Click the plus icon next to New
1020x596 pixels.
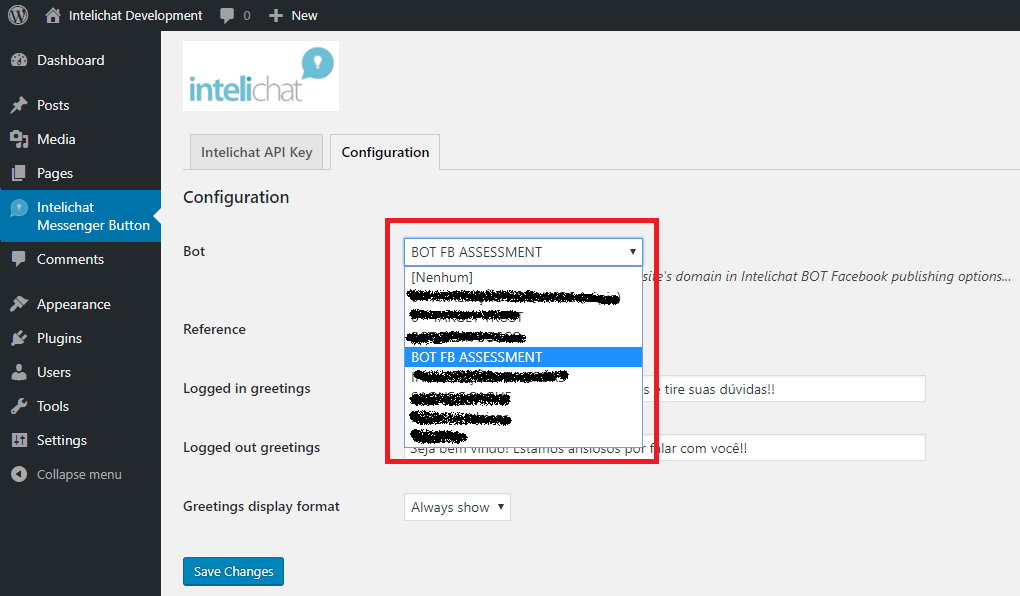coord(276,16)
